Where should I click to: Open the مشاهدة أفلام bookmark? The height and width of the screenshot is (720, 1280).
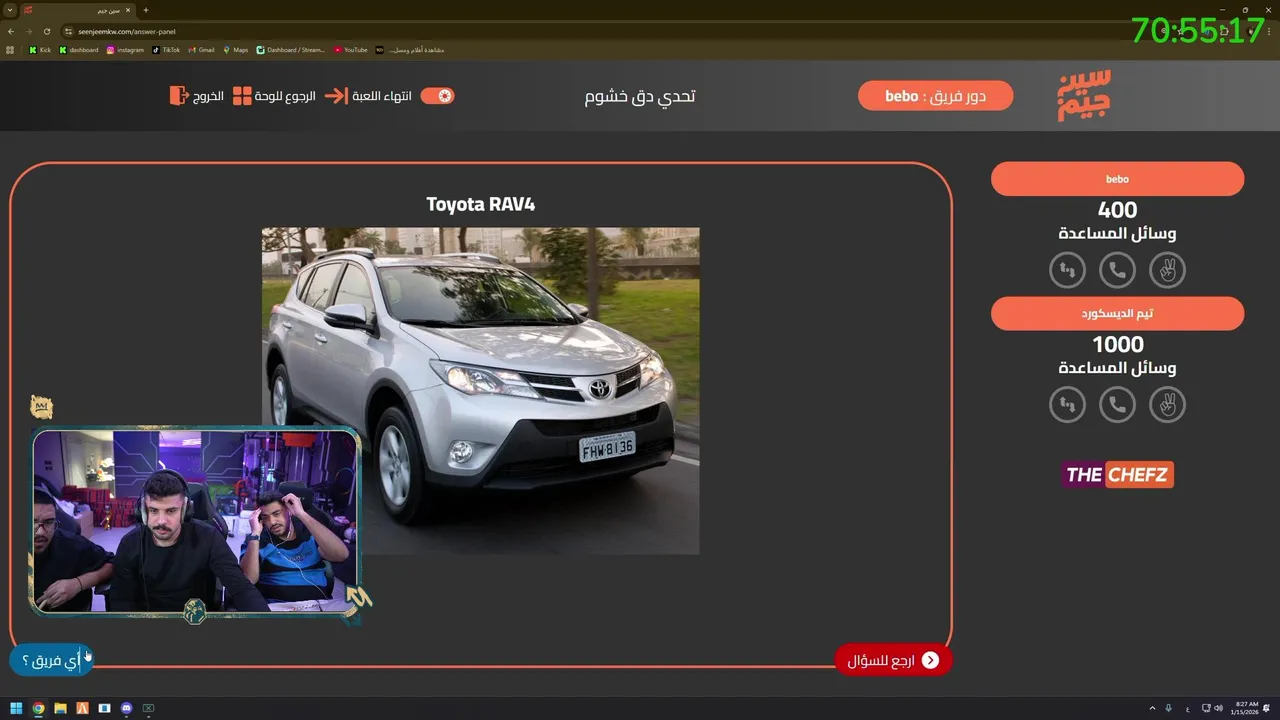(x=410, y=49)
